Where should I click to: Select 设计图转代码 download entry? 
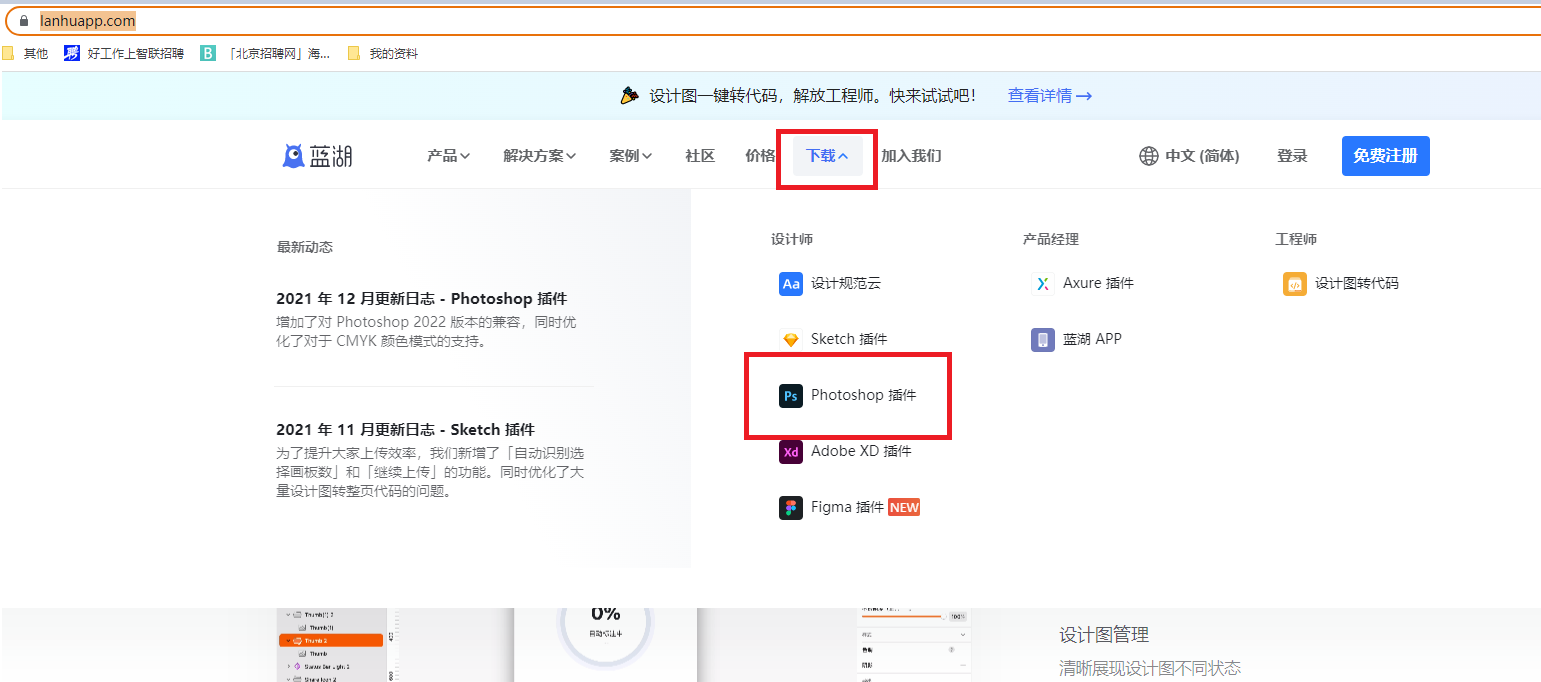(x=1341, y=284)
